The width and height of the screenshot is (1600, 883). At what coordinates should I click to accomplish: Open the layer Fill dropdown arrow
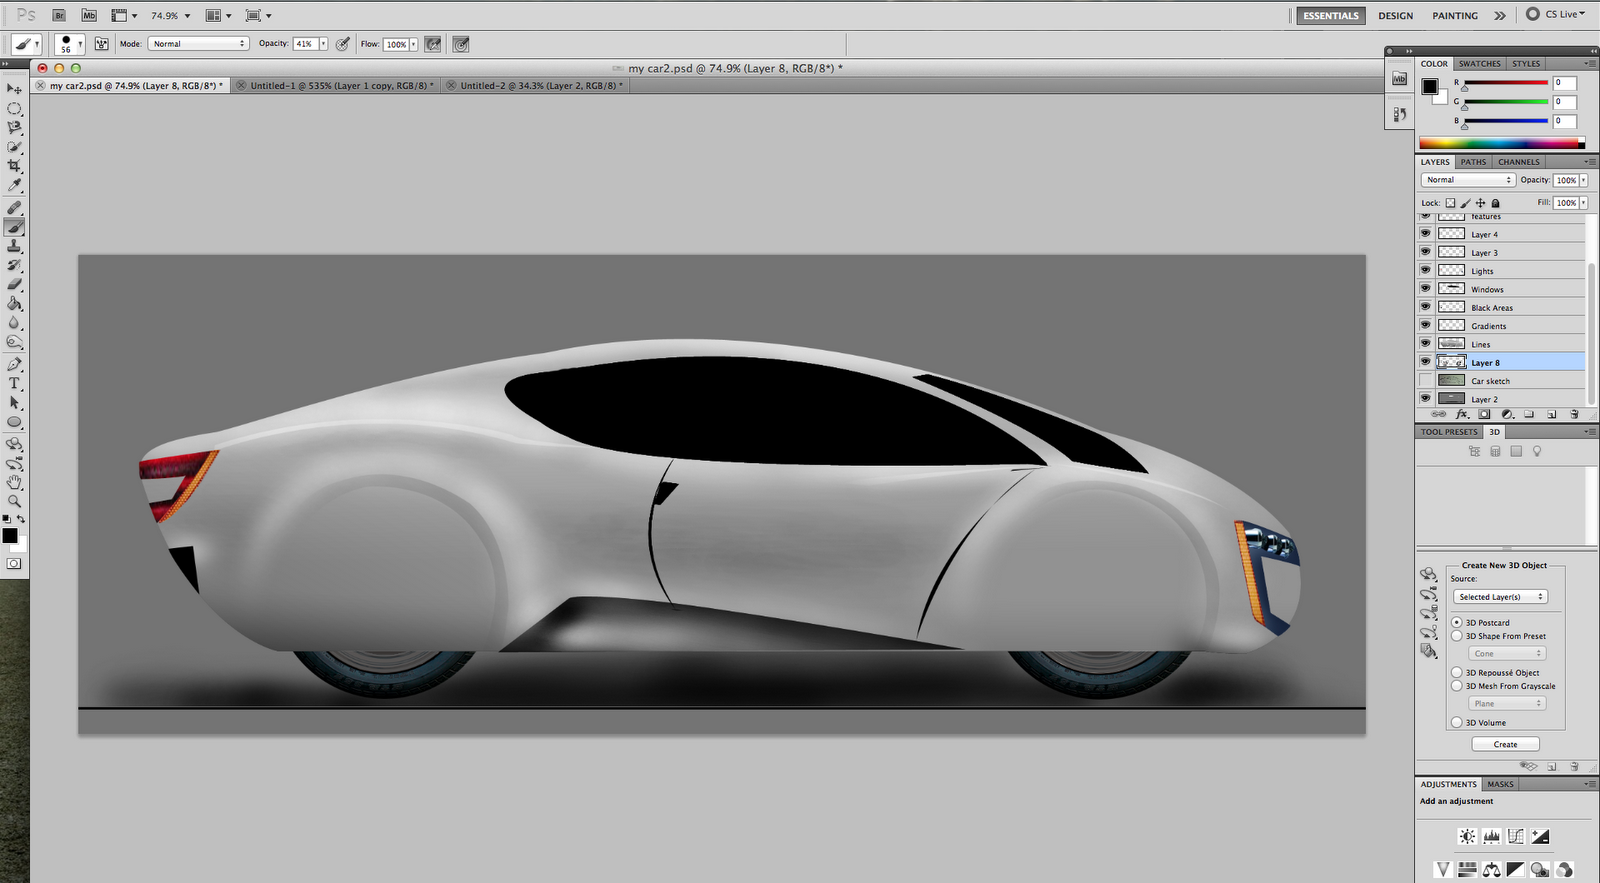tap(1583, 203)
